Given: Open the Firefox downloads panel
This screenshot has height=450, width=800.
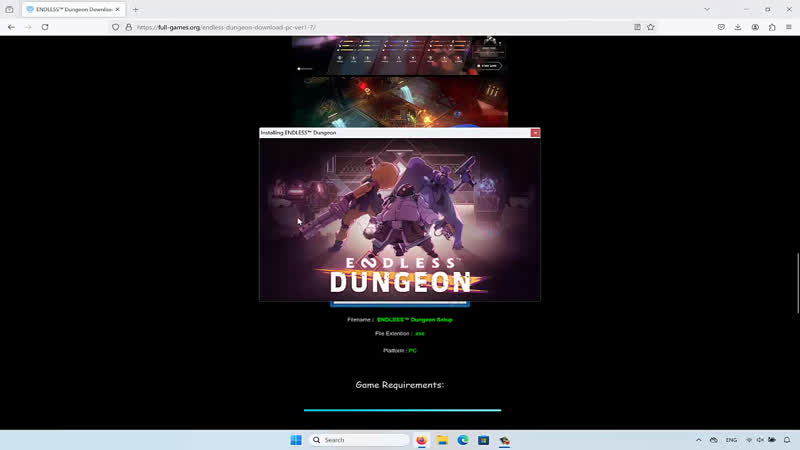Looking at the screenshot, I should pos(738,27).
